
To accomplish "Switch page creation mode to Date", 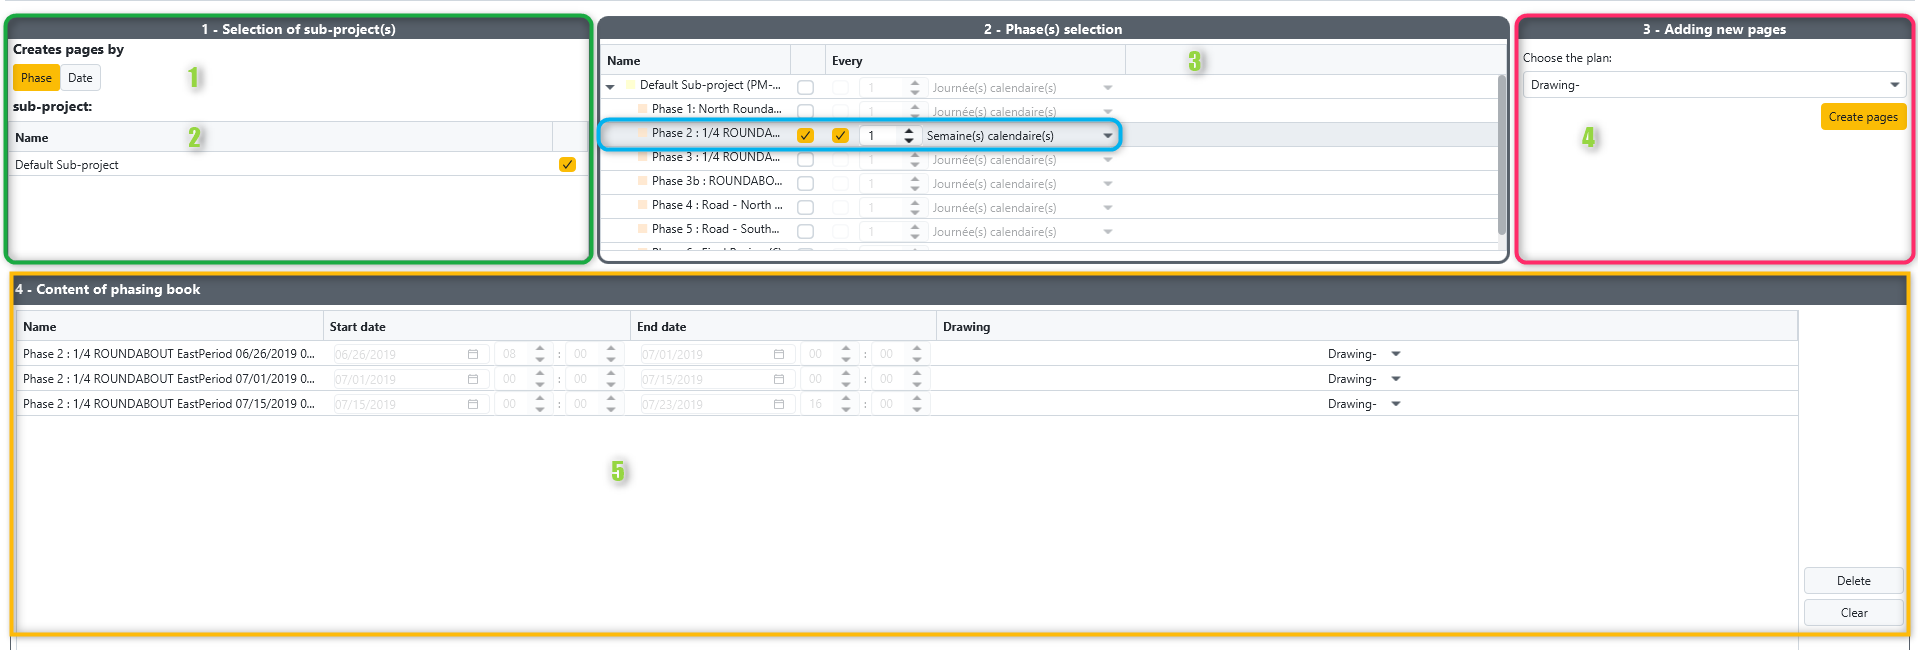I will [80, 78].
